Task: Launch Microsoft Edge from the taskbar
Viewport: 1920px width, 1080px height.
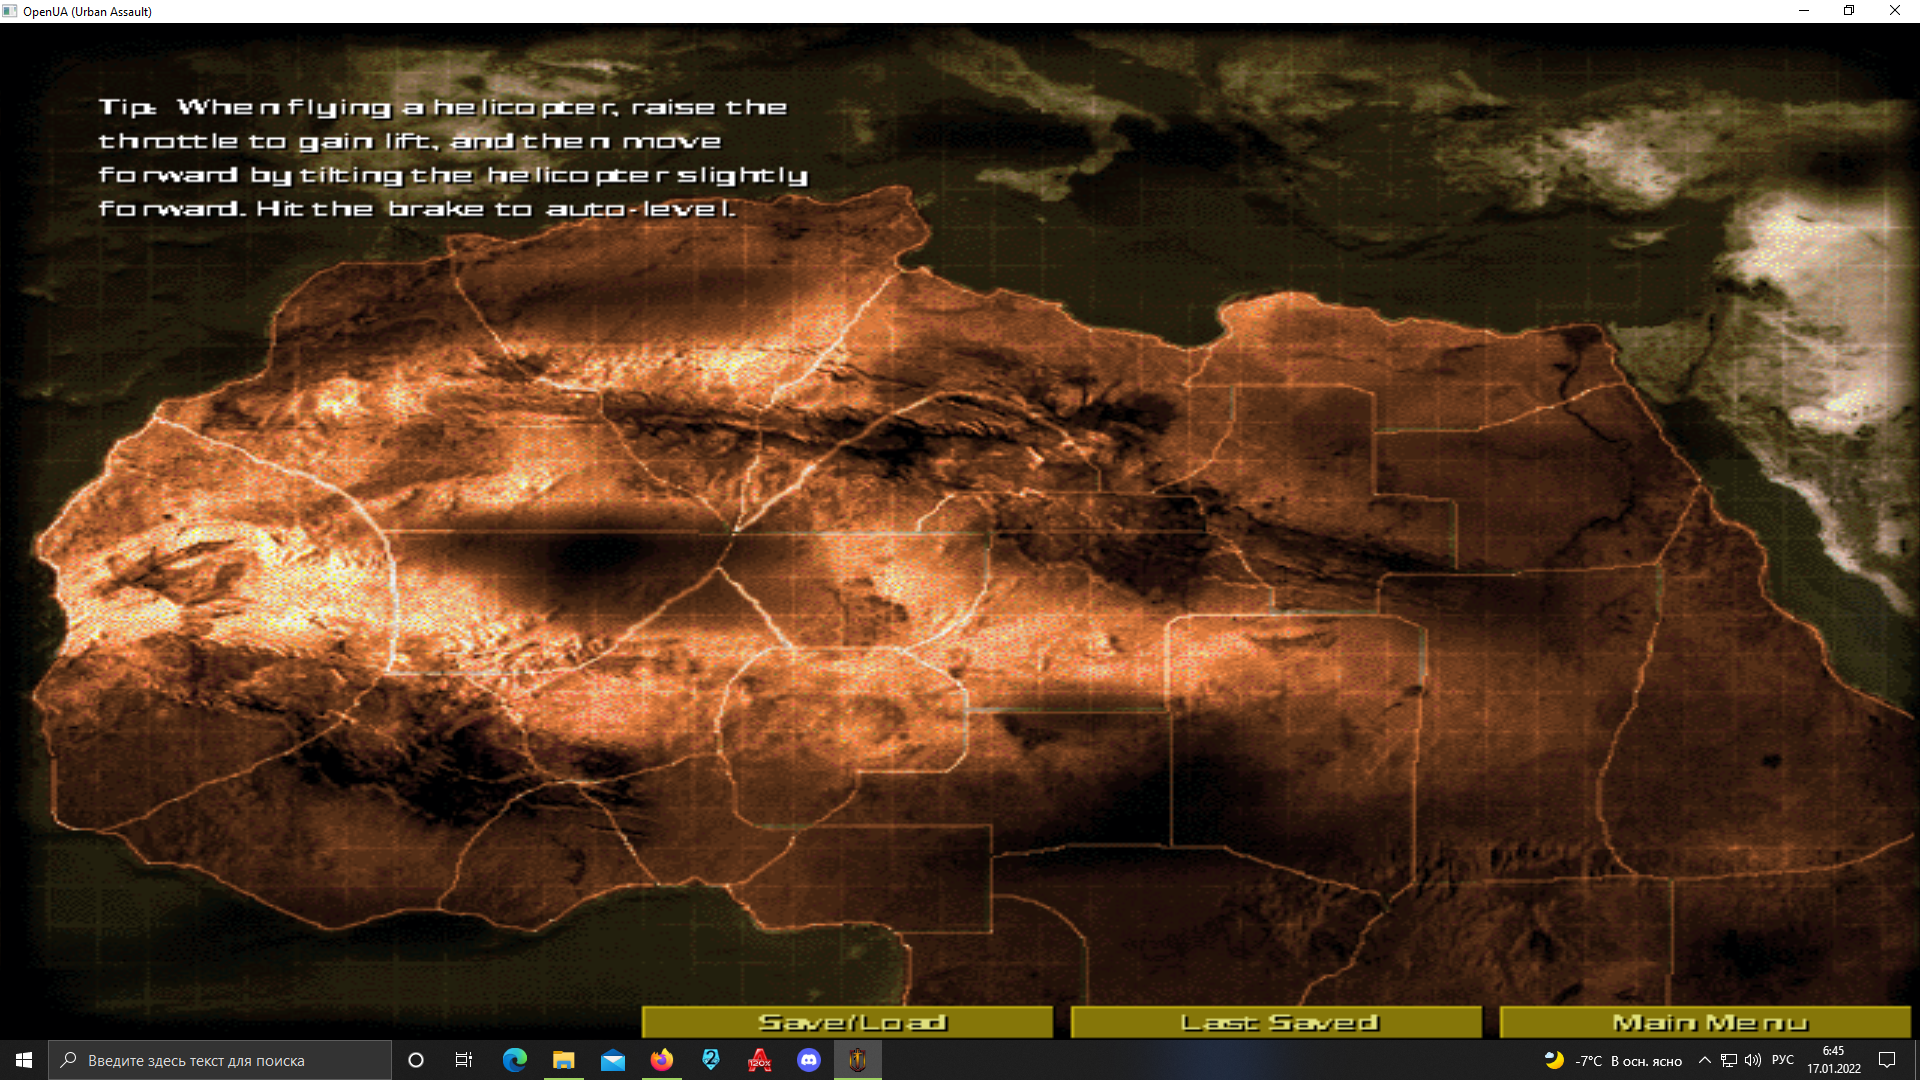Action: 515,1060
